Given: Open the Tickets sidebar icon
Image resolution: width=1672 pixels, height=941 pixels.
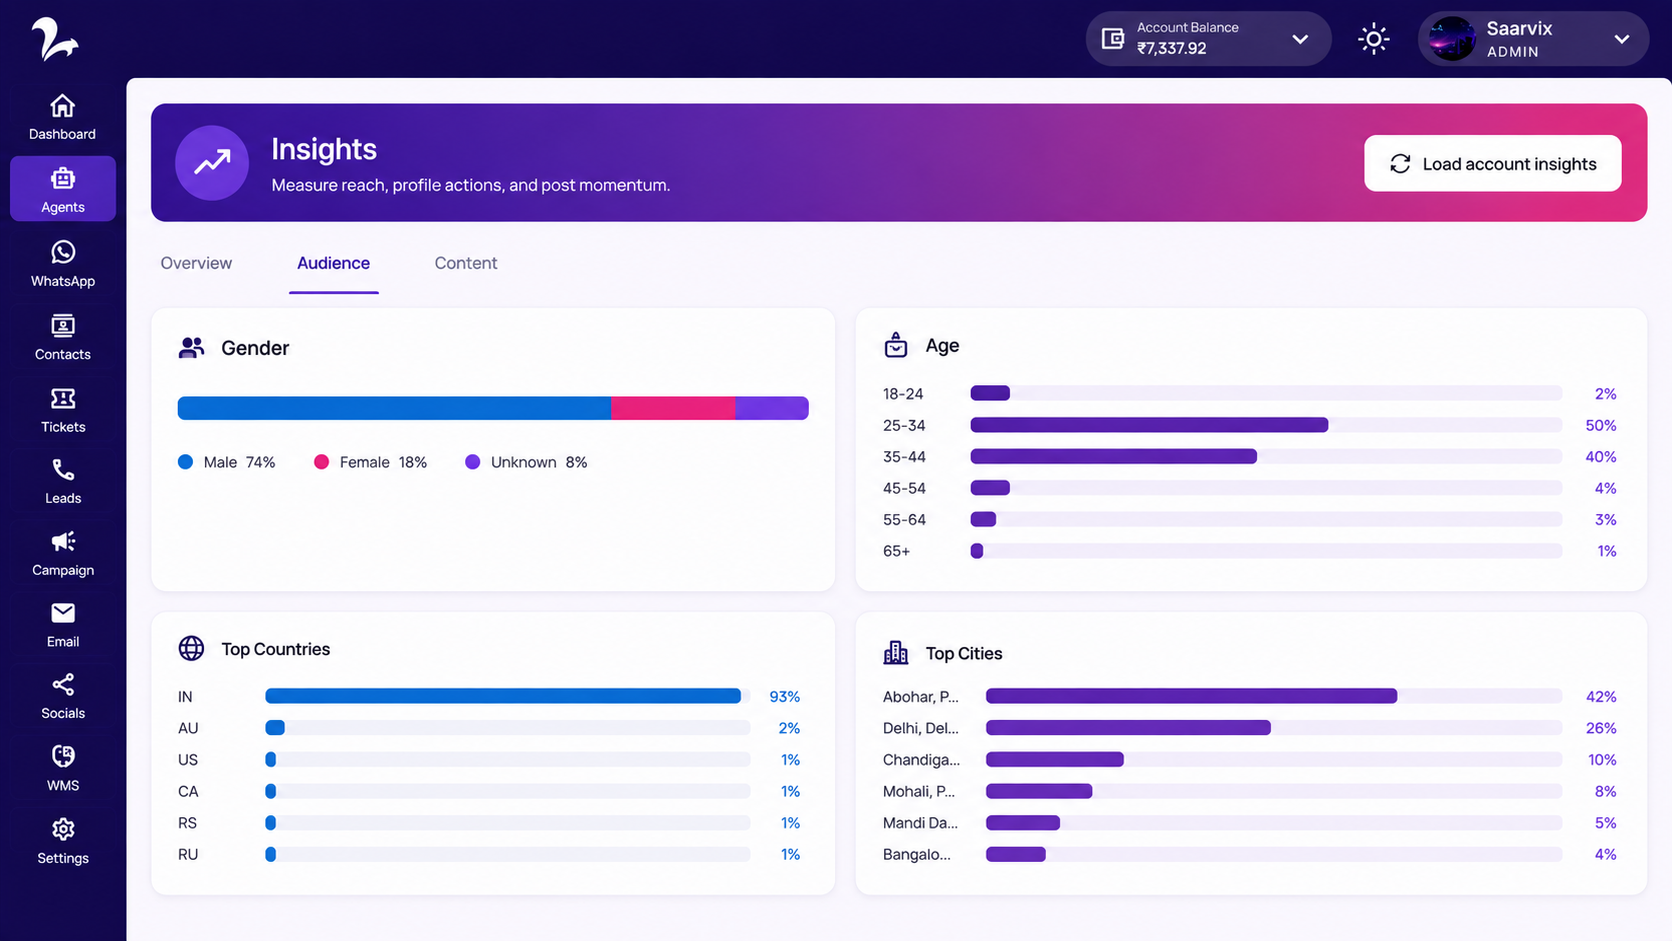Looking at the screenshot, I should point(63,399).
